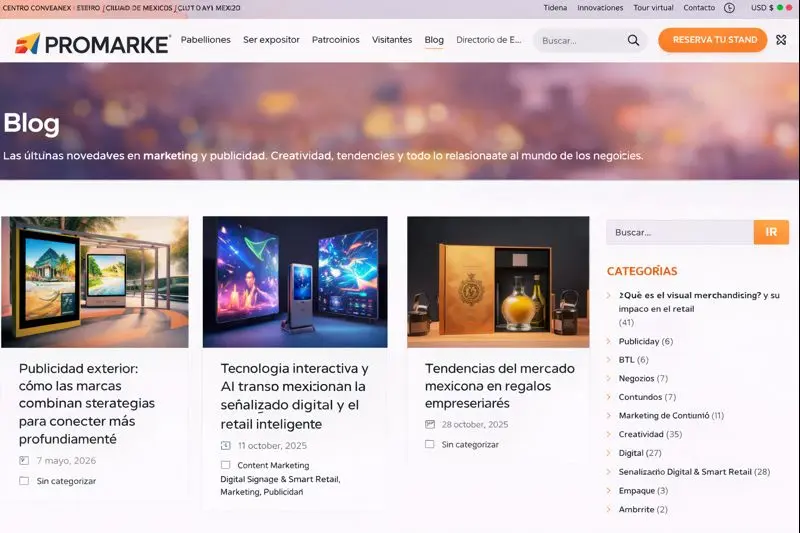
Task: Click Sin categorizar under 7 mayo post
Action: tap(66, 481)
